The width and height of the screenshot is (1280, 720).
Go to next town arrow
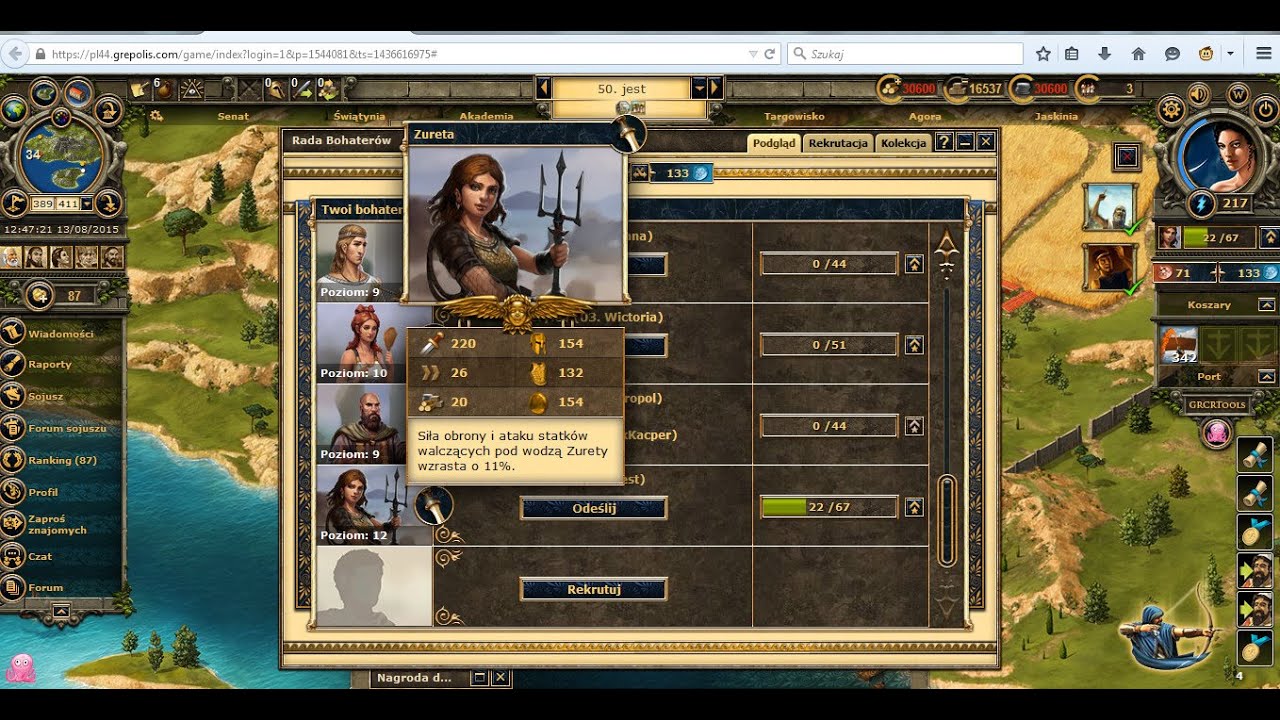point(715,88)
